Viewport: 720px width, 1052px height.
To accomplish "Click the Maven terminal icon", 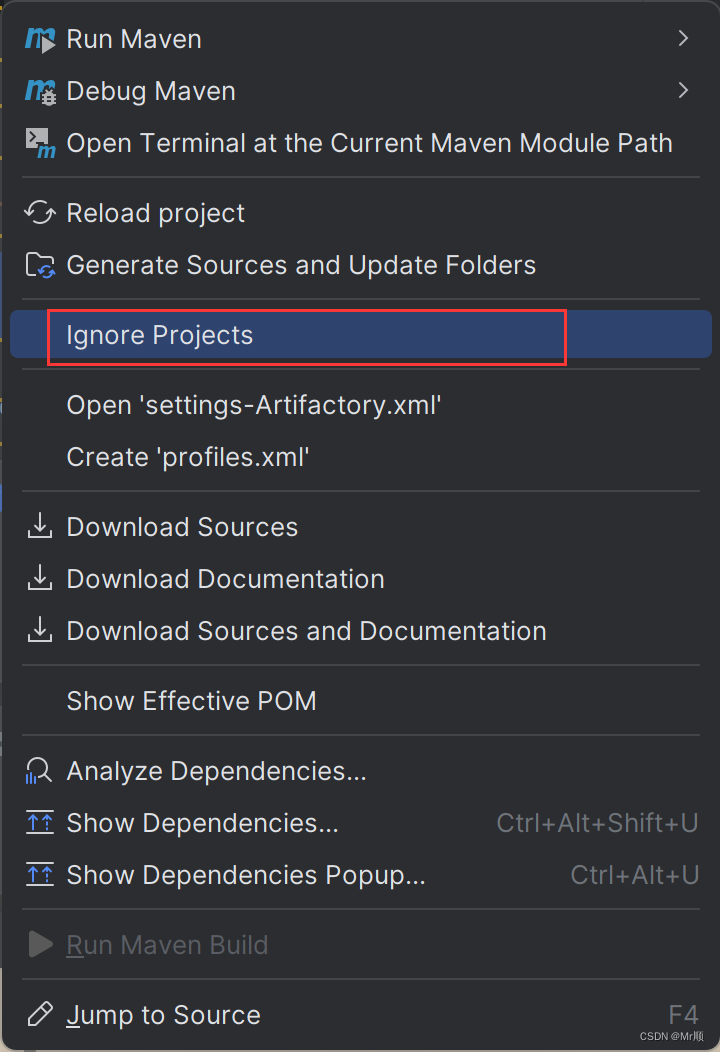I will (38, 142).
